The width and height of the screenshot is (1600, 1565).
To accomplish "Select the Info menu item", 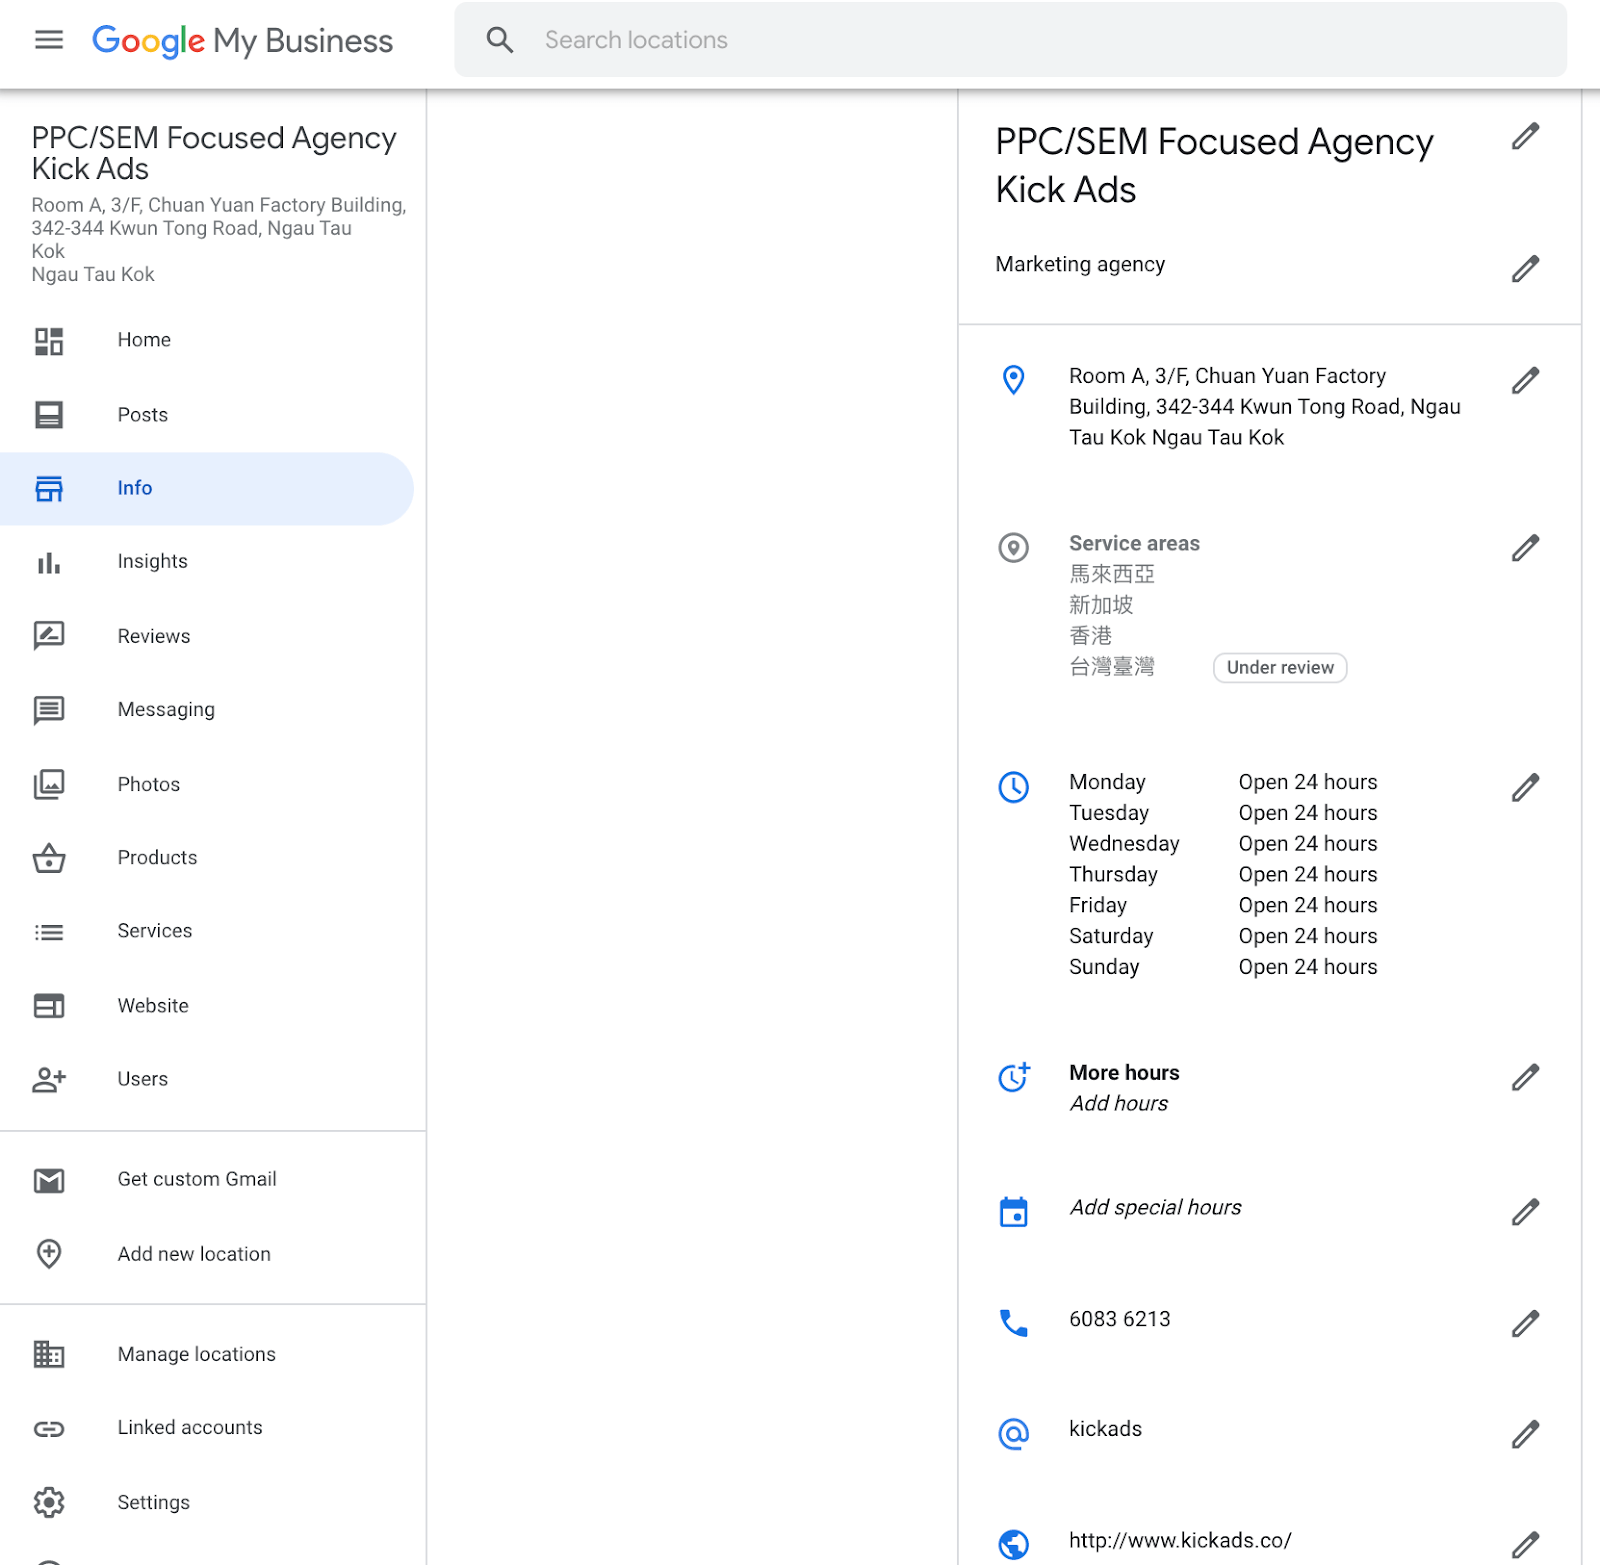I will click(x=207, y=488).
